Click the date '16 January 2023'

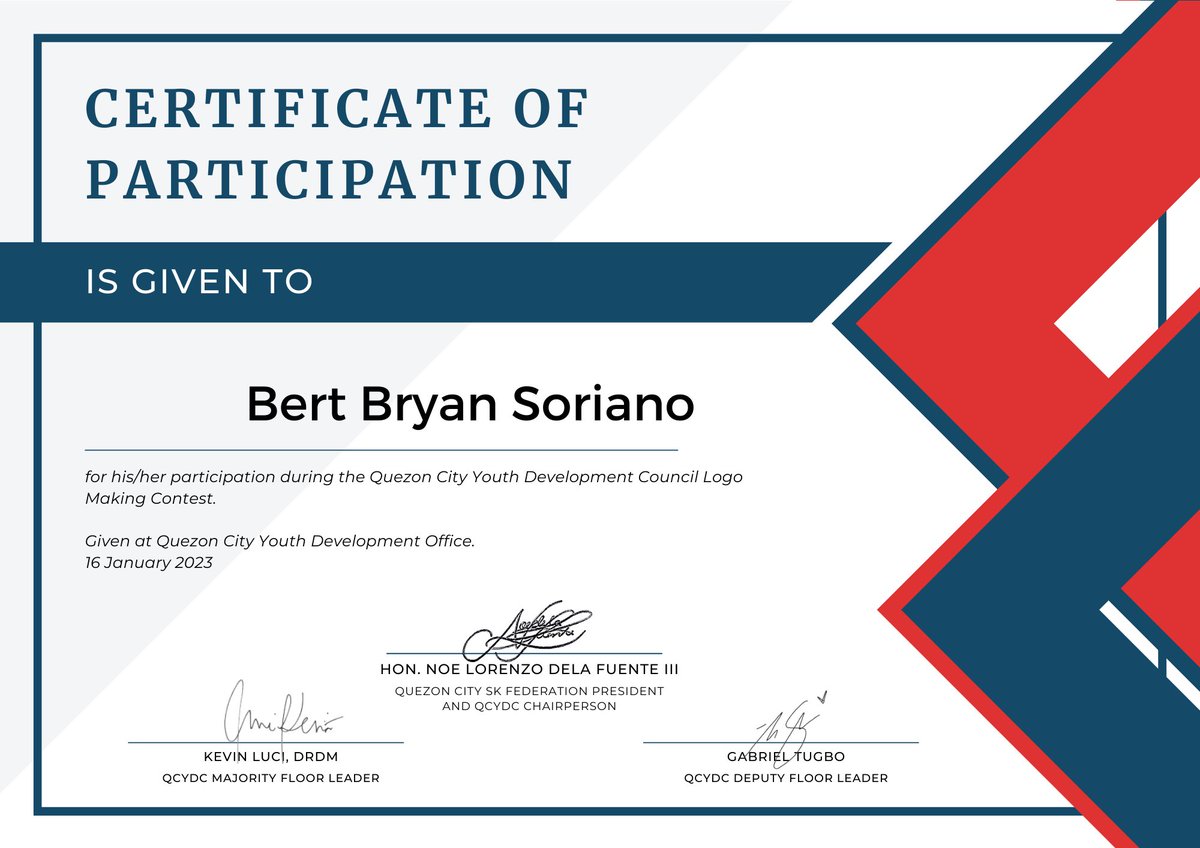pos(149,562)
